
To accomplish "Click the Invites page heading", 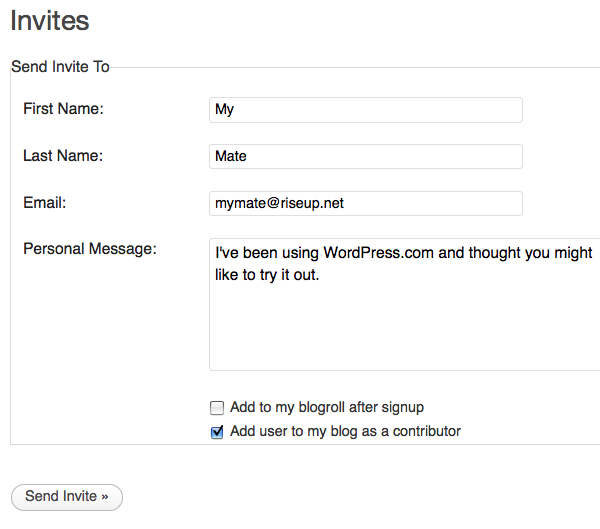I will click(49, 20).
